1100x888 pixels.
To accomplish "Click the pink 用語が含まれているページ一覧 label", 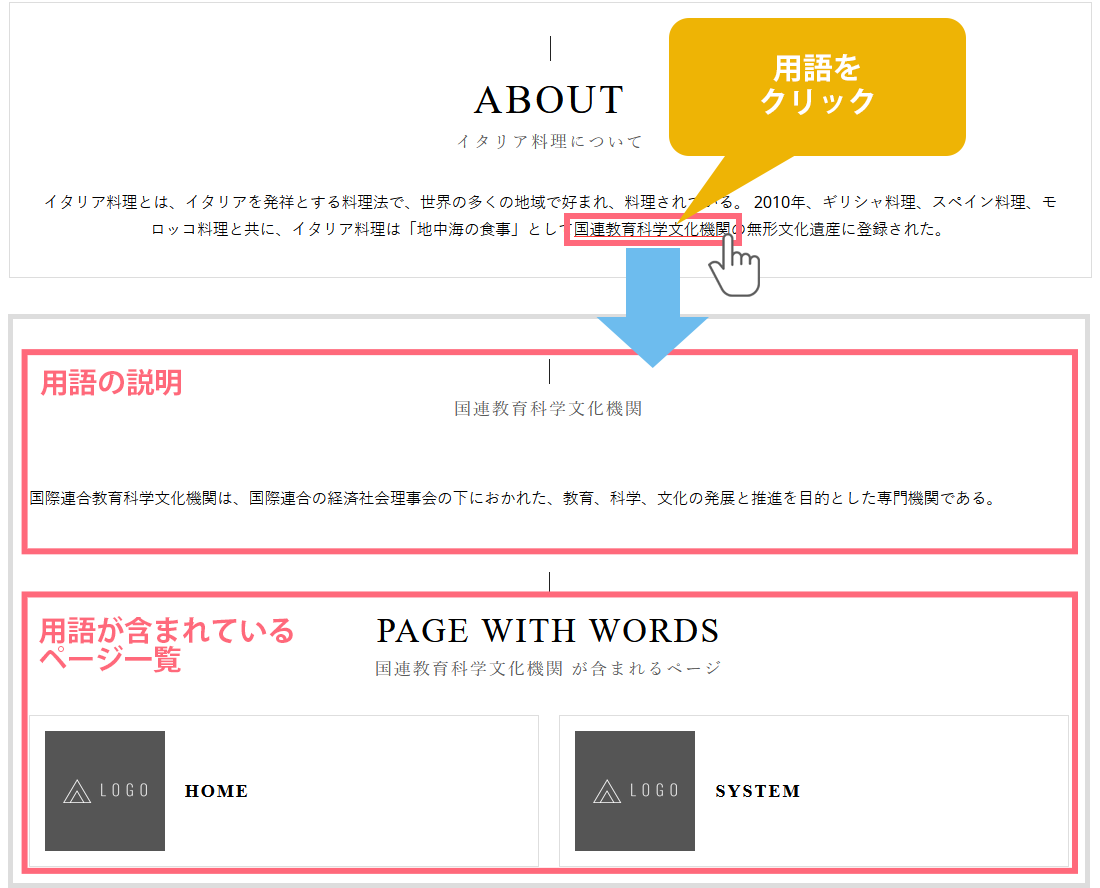I will (166, 645).
